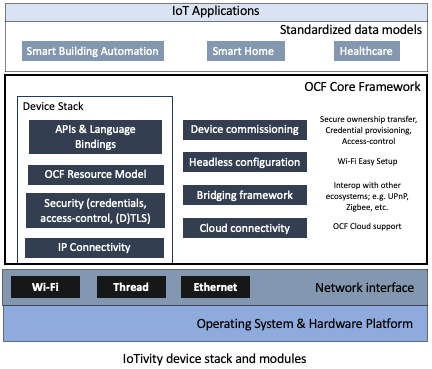This screenshot has height=369, width=432.
Task: Click the OCF Core Framework title
Action: [x=362, y=87]
